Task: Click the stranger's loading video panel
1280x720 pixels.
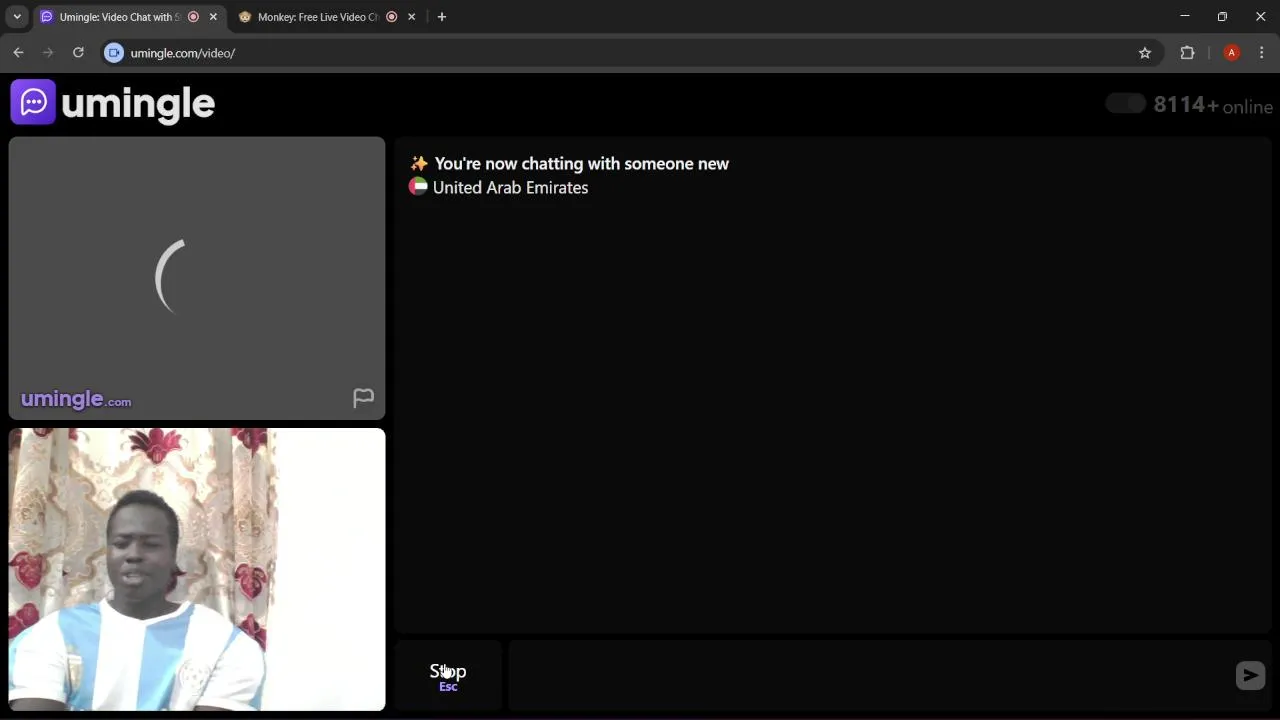Action: (197, 278)
